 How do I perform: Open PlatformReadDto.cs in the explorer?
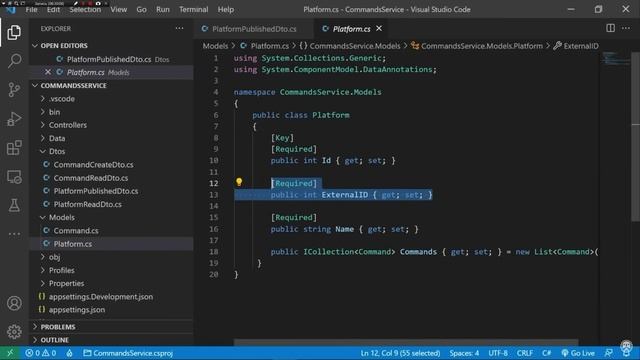point(87,204)
